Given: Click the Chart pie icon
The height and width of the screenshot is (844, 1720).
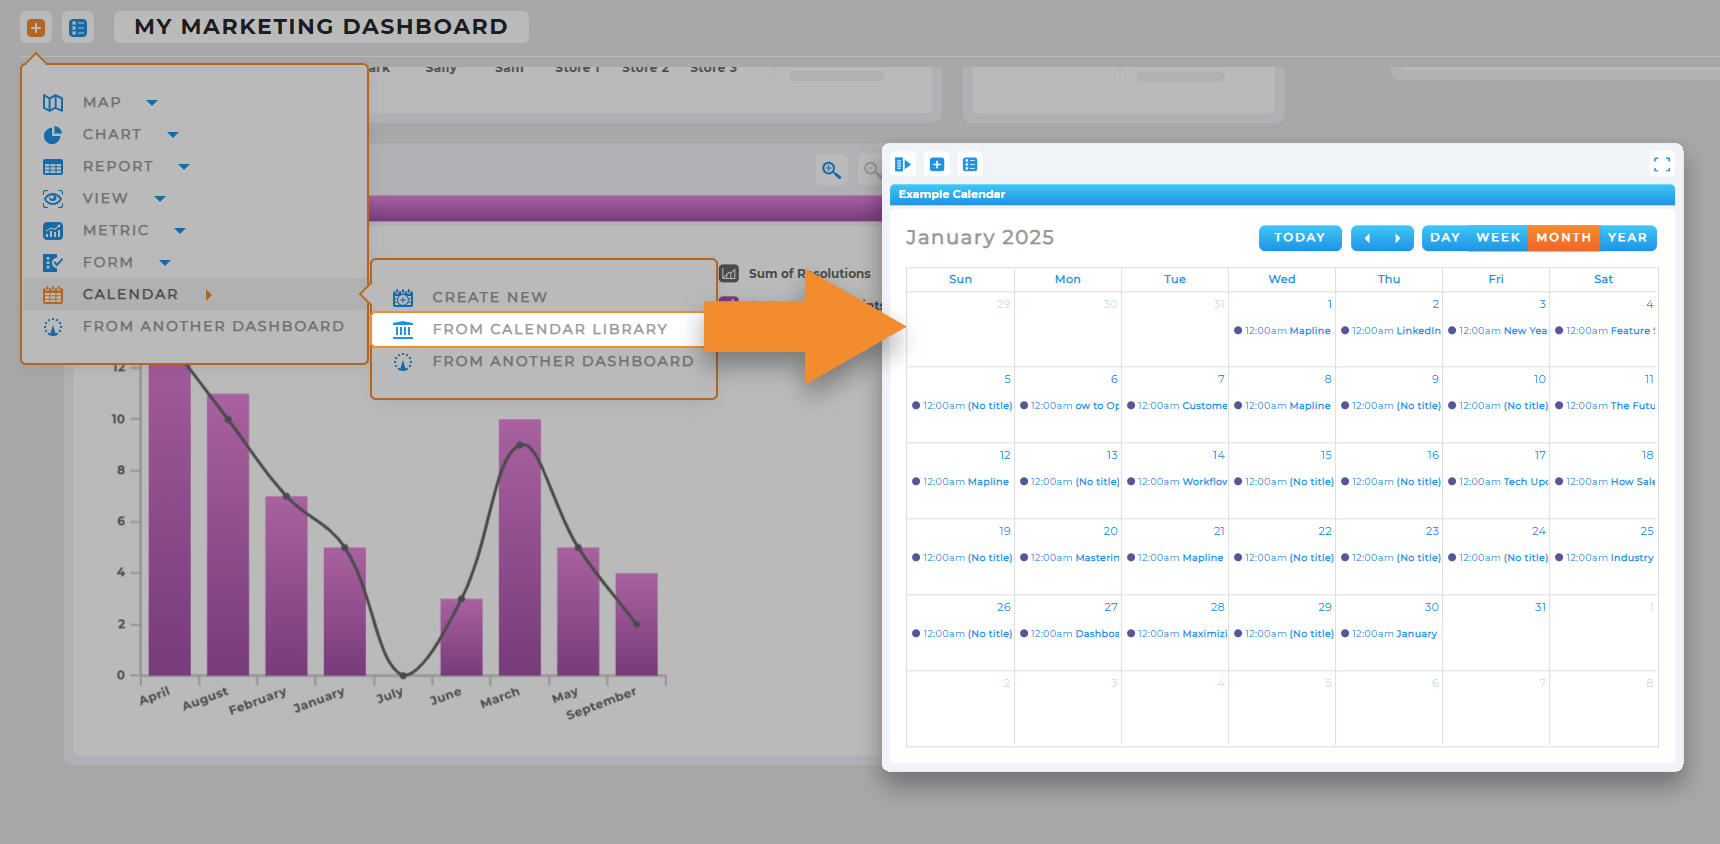Looking at the screenshot, I should [x=53, y=134].
